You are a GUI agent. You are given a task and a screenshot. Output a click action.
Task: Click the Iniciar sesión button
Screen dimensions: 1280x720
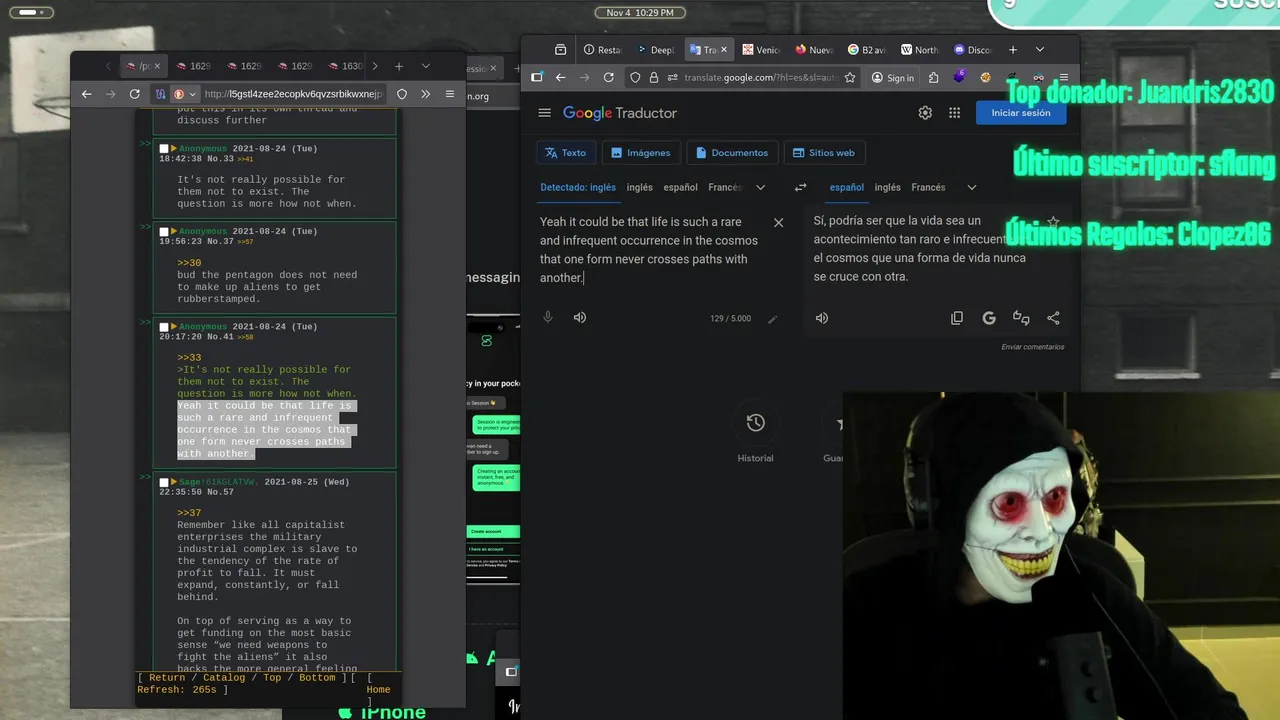1021,113
